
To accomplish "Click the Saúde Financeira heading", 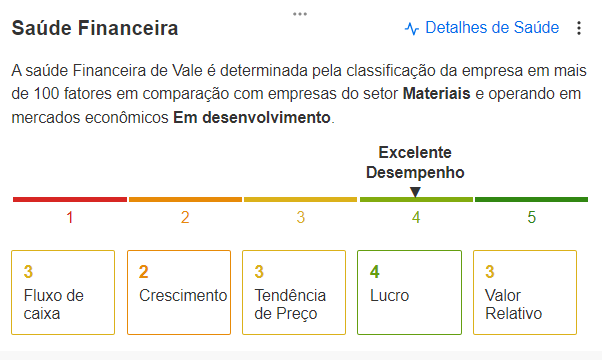I will pyautogui.click(x=95, y=28).
